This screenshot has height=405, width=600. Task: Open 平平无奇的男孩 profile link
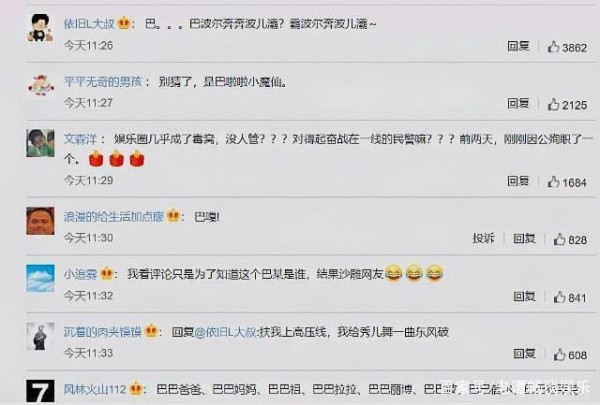(103, 82)
